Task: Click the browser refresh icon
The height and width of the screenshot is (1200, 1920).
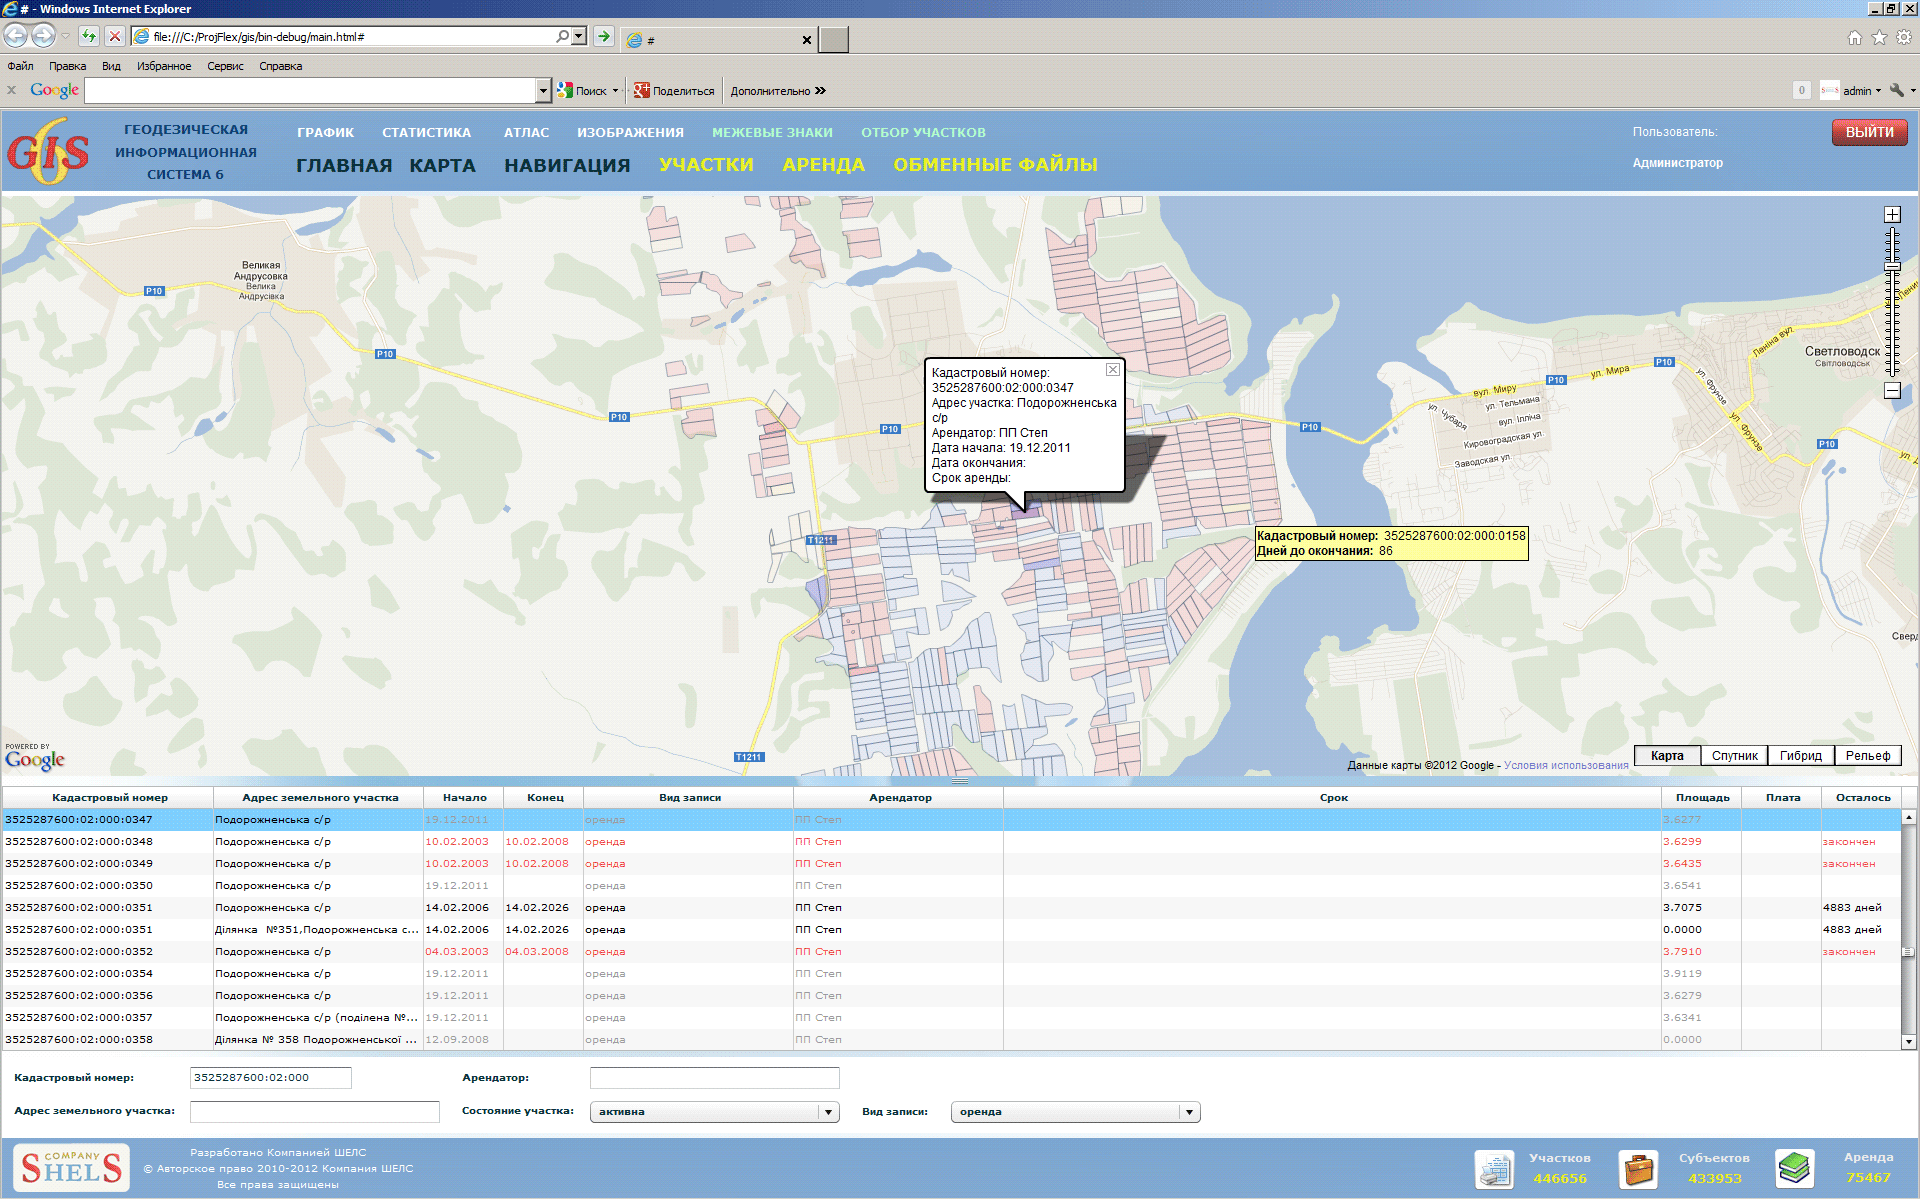Action: [x=89, y=37]
